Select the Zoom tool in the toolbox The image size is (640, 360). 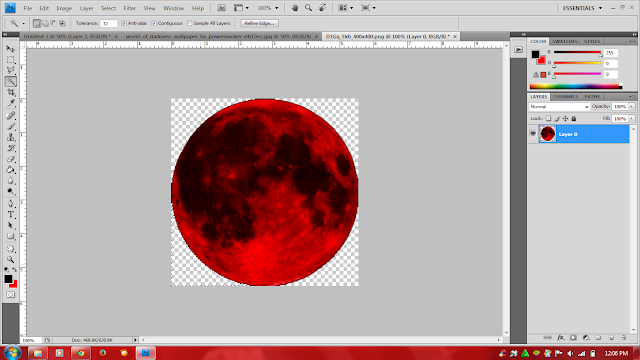click(x=11, y=260)
